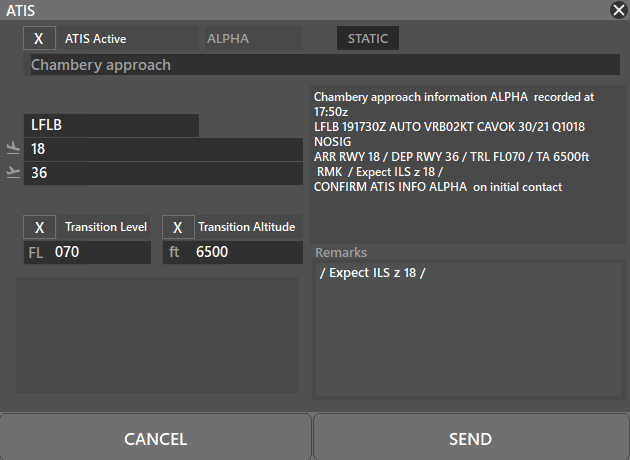Viewport: 630px width, 460px height.
Task: Click the SEND button
Action: pos(470,437)
